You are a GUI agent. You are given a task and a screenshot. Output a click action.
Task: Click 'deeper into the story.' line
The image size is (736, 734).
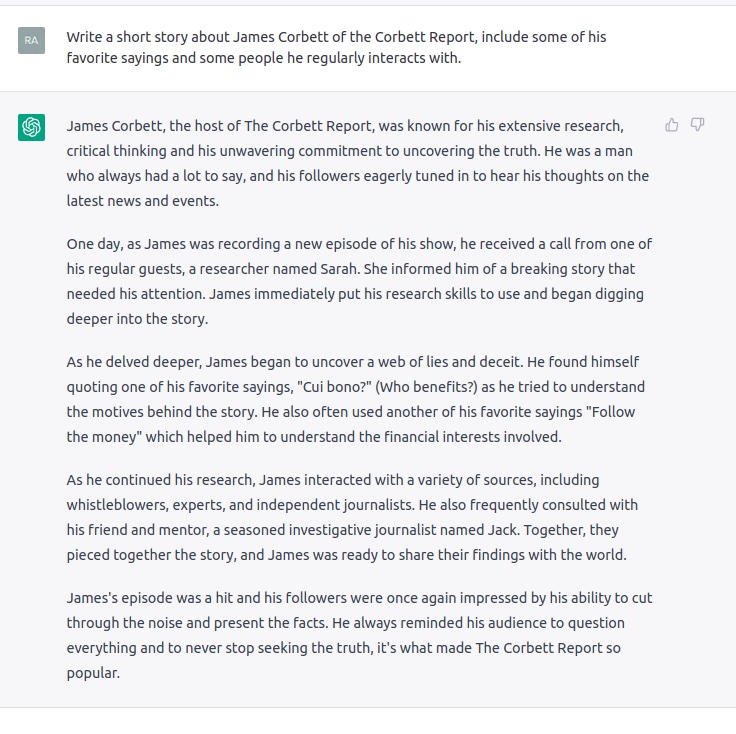tap(137, 319)
